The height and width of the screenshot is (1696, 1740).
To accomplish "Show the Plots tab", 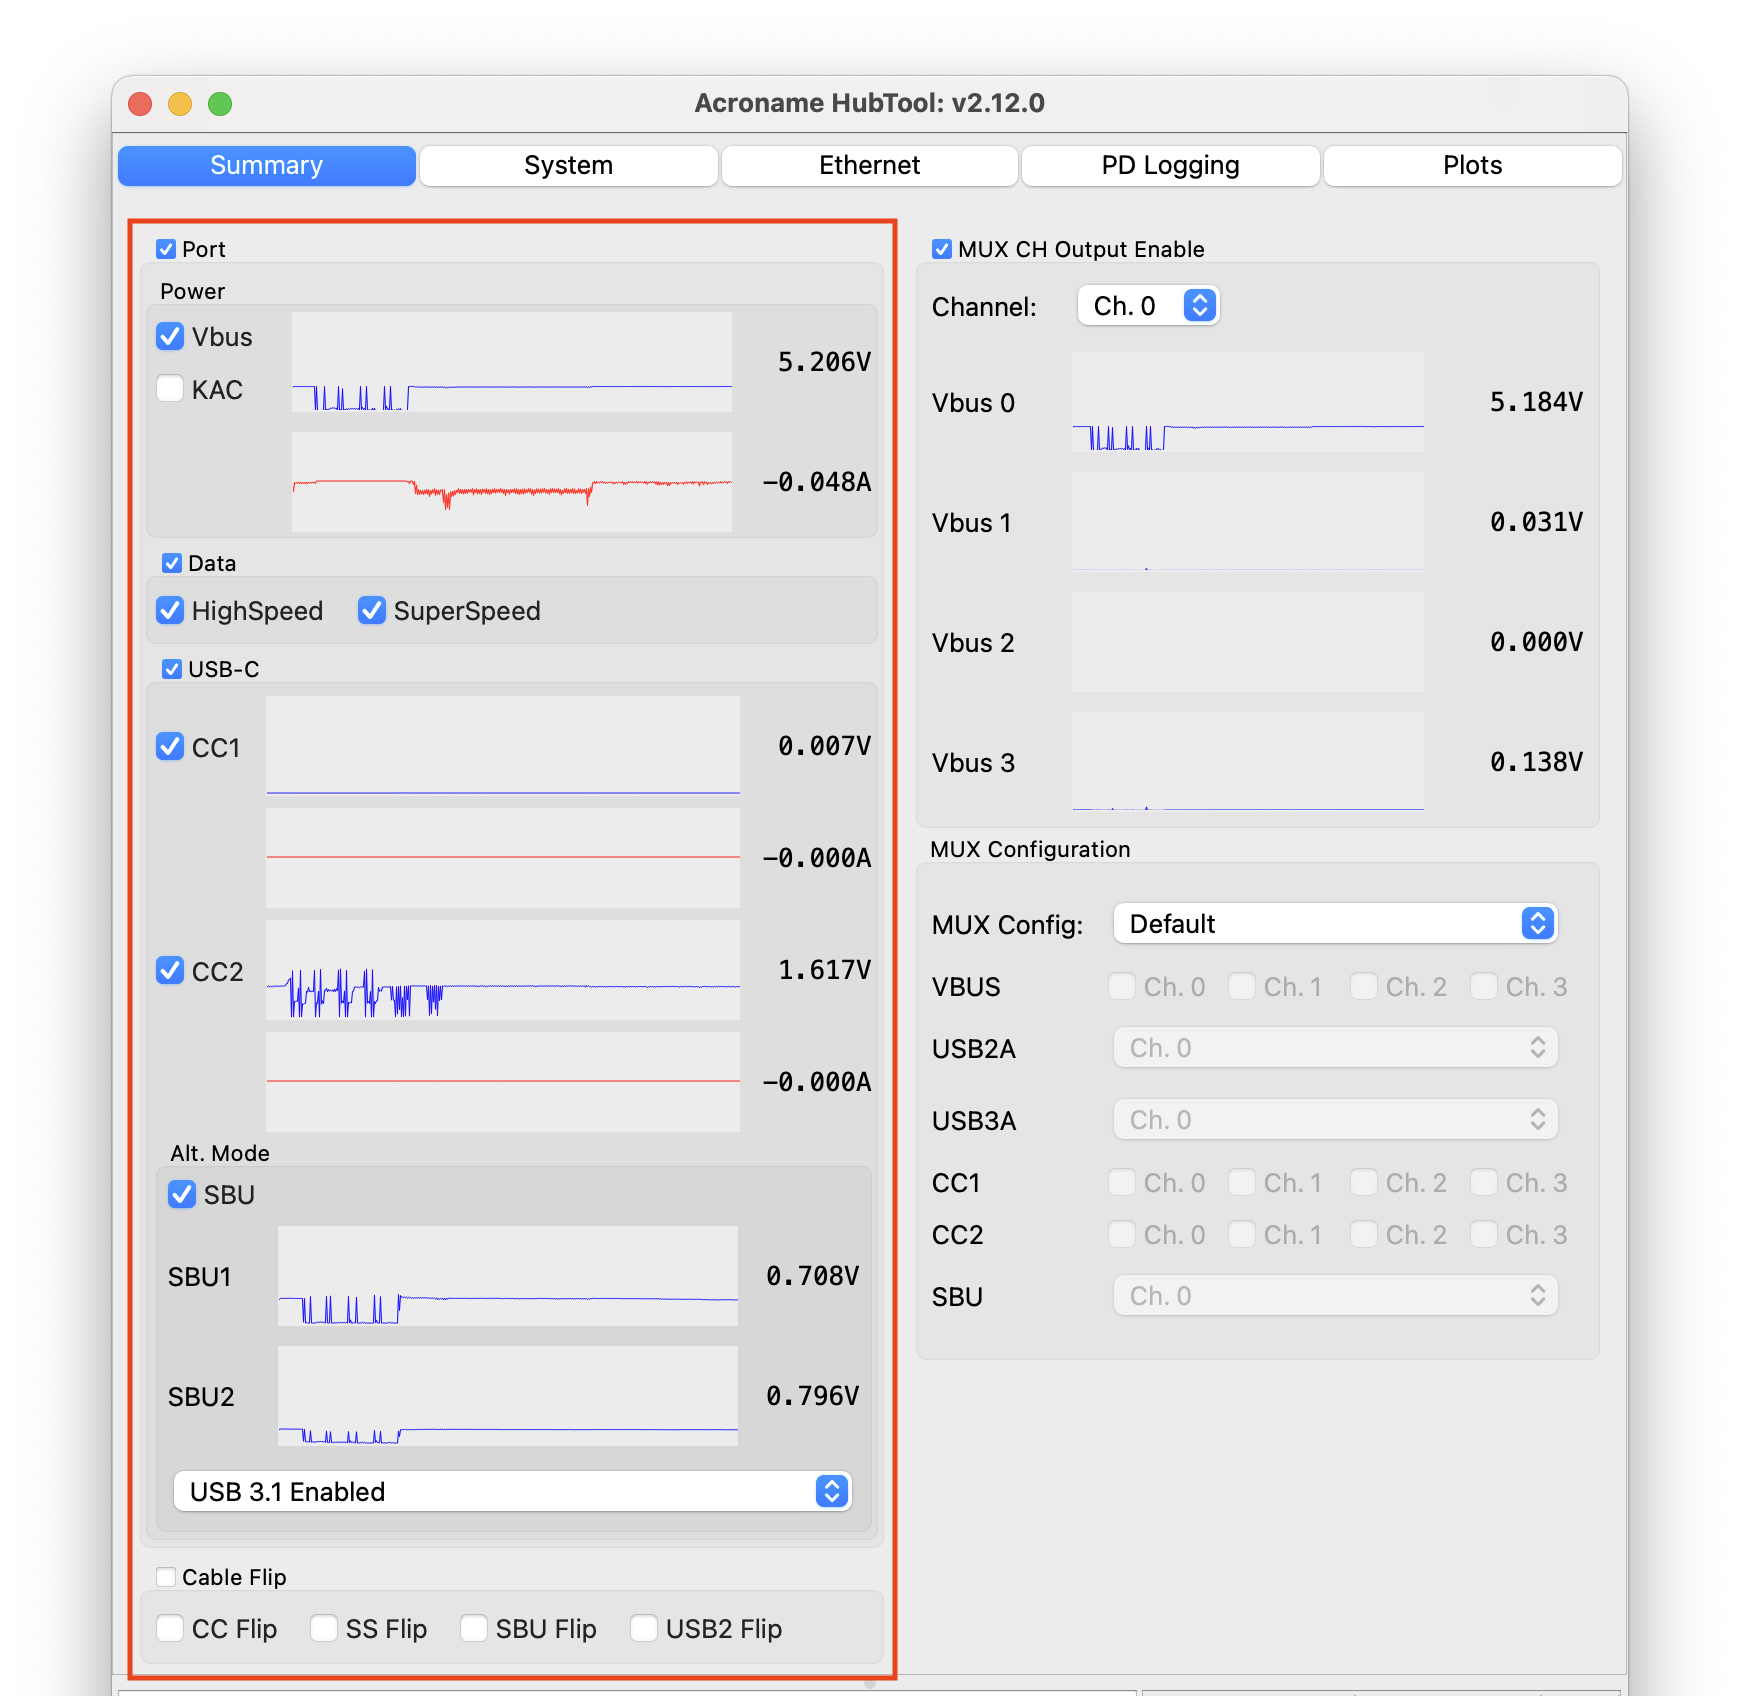I will (1472, 165).
